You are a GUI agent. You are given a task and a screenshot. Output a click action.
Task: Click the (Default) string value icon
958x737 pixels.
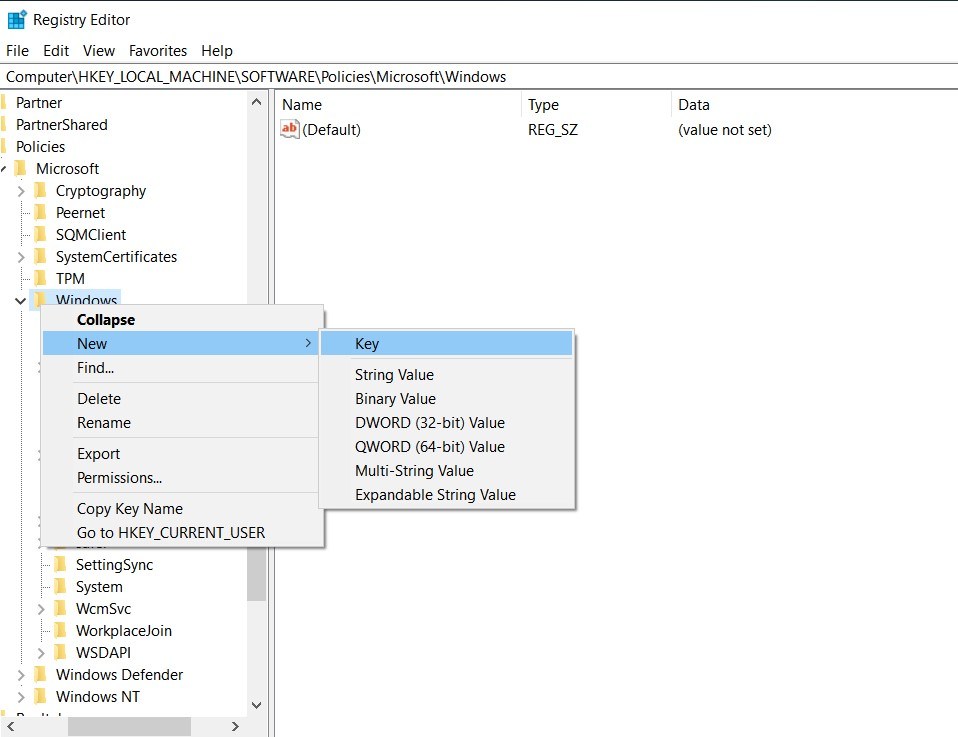[x=290, y=129]
